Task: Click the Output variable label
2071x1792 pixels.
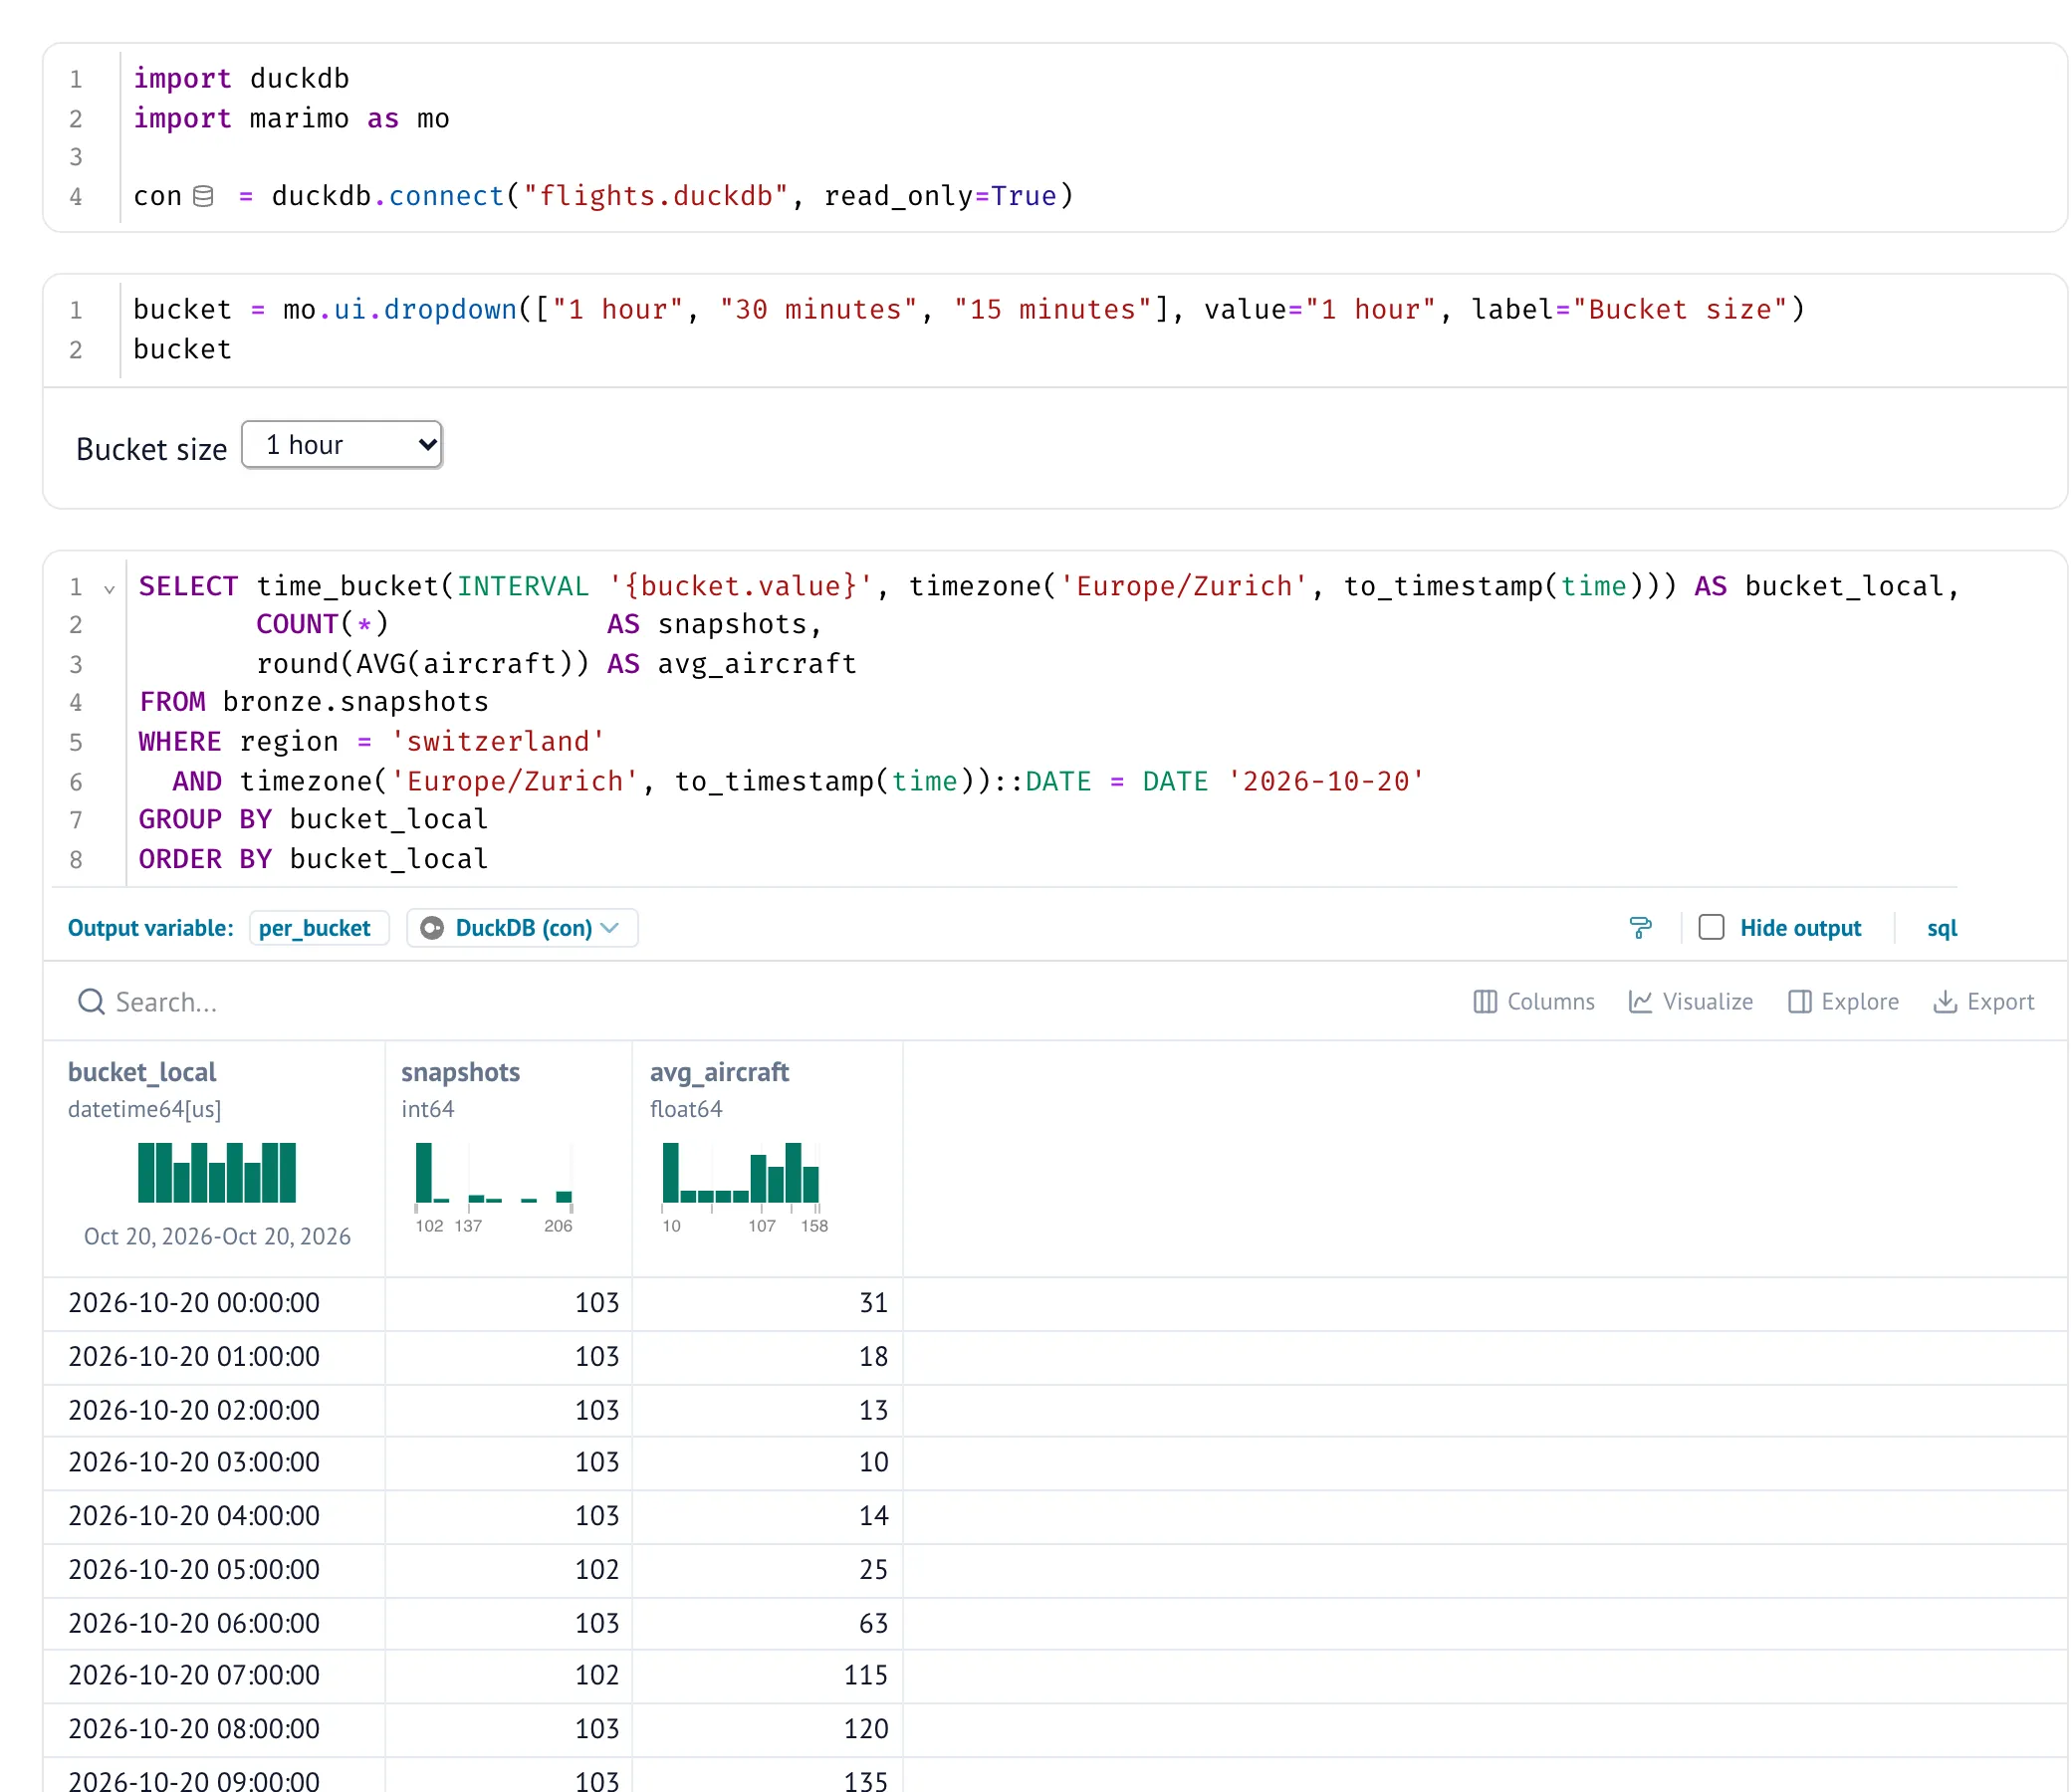Action: [150, 928]
